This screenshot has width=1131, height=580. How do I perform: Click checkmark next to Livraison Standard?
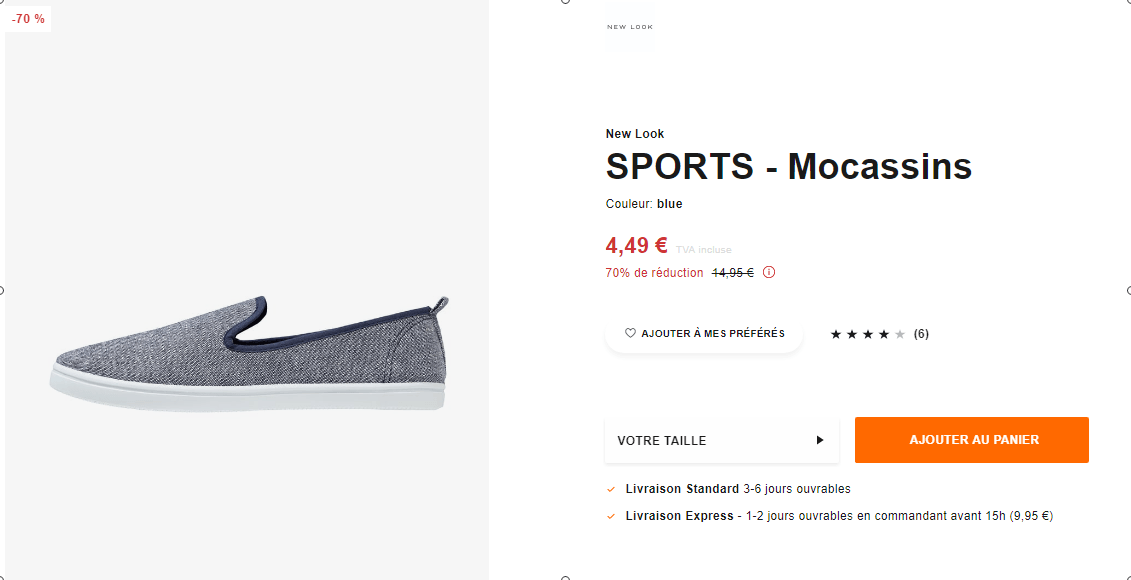tap(611, 489)
